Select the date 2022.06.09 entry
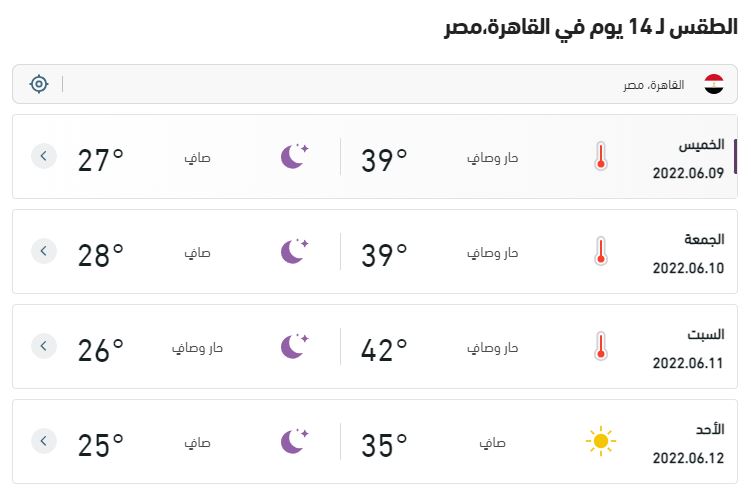 (688, 173)
